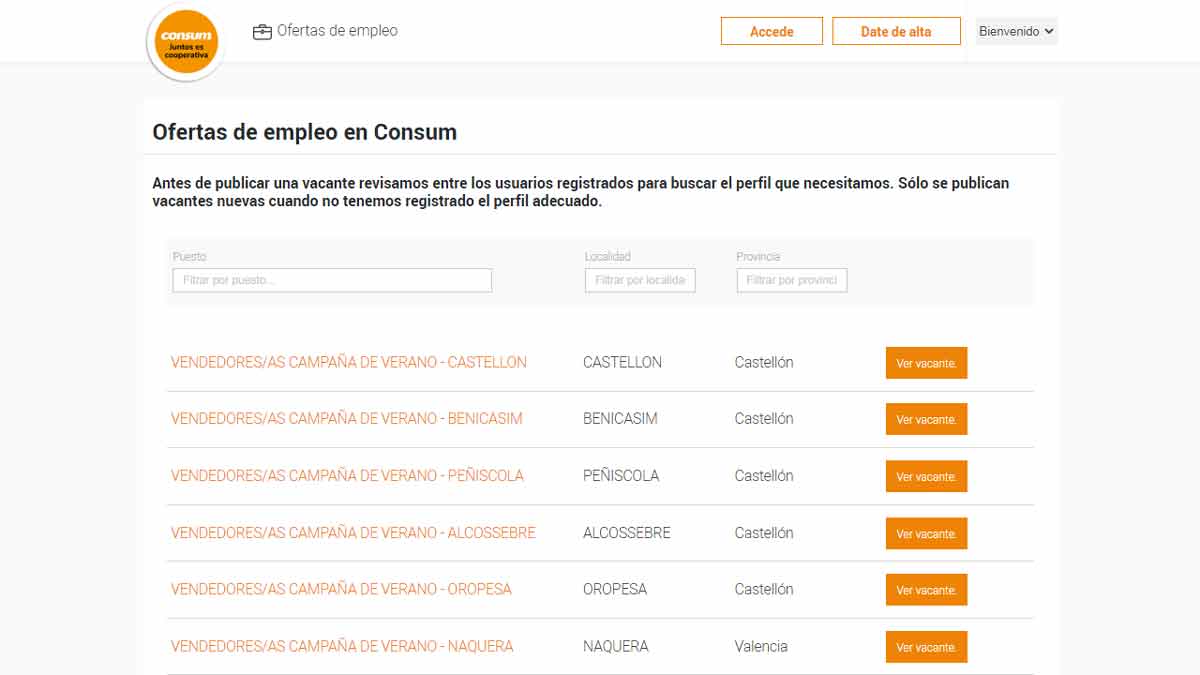The height and width of the screenshot is (675, 1200).
Task: Open the Vendedores Campaña de Verano Peñiscola link
Action: [347, 476]
